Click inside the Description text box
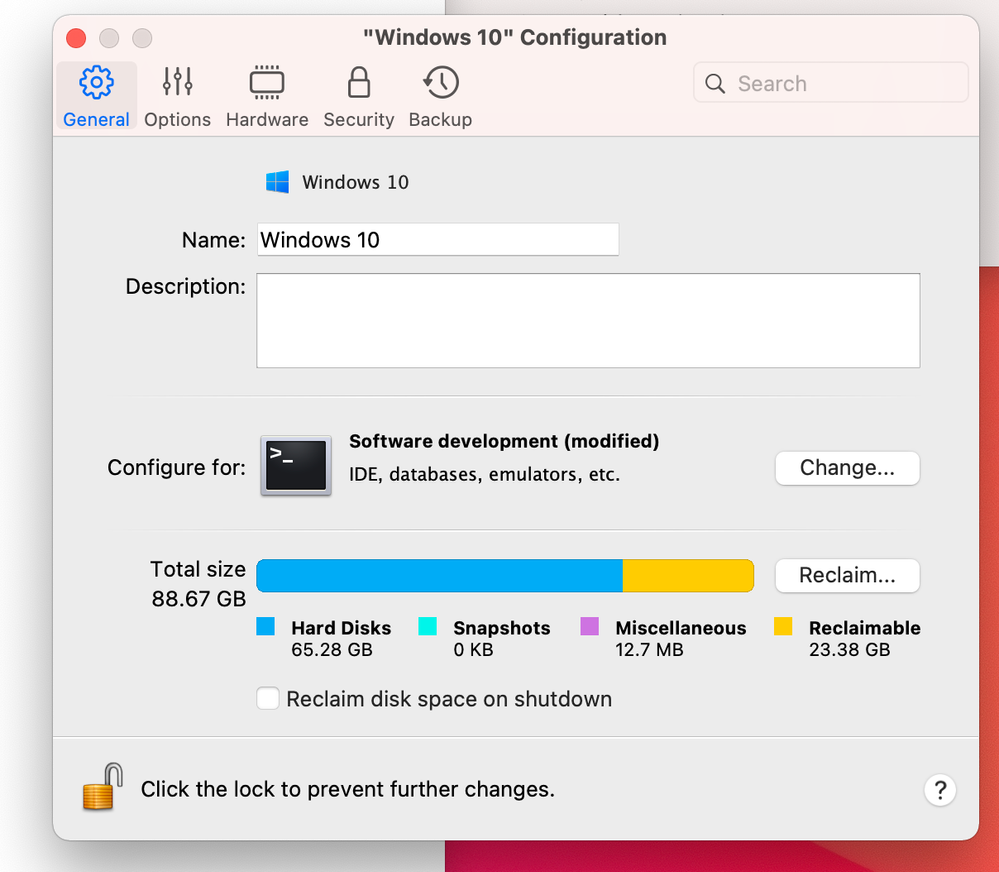 click(588, 321)
